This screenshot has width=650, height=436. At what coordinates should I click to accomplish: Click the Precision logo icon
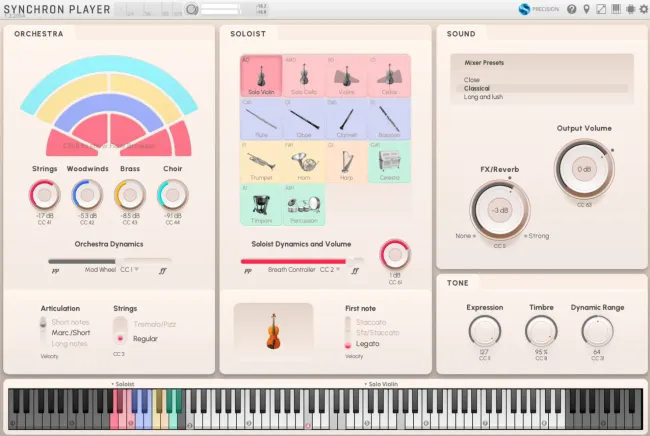pos(524,9)
